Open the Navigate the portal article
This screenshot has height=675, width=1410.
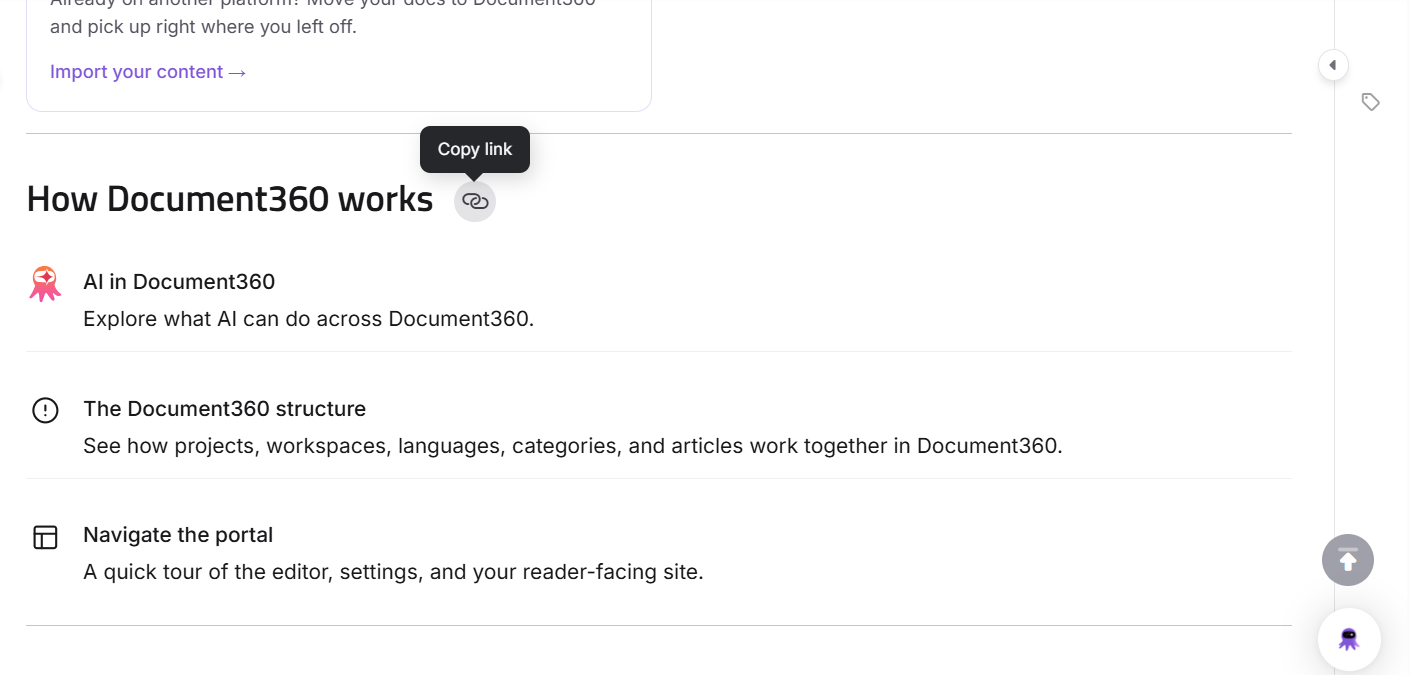(178, 535)
